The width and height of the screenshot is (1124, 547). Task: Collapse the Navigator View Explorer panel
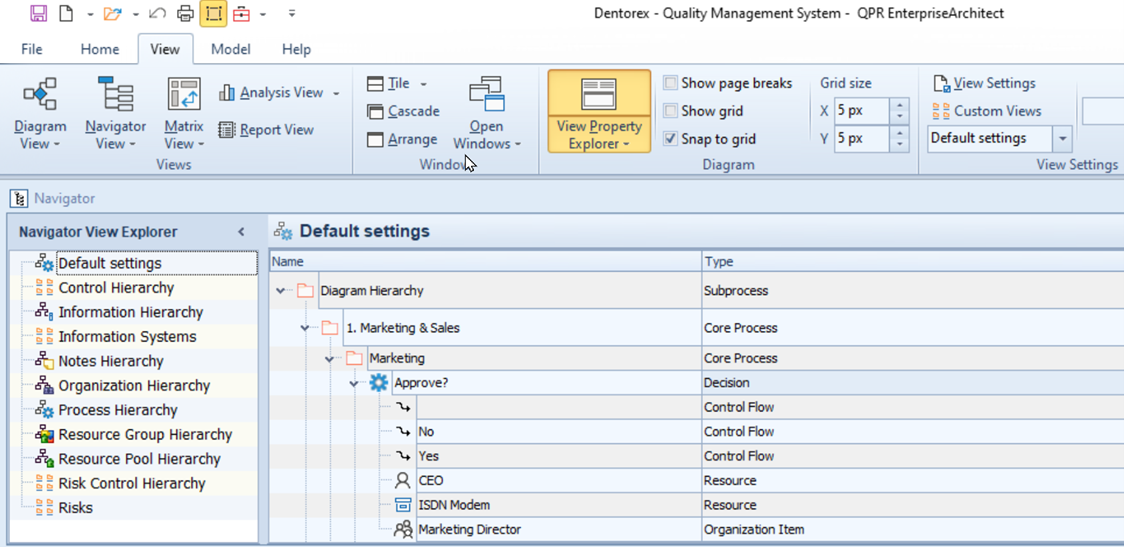pos(242,232)
